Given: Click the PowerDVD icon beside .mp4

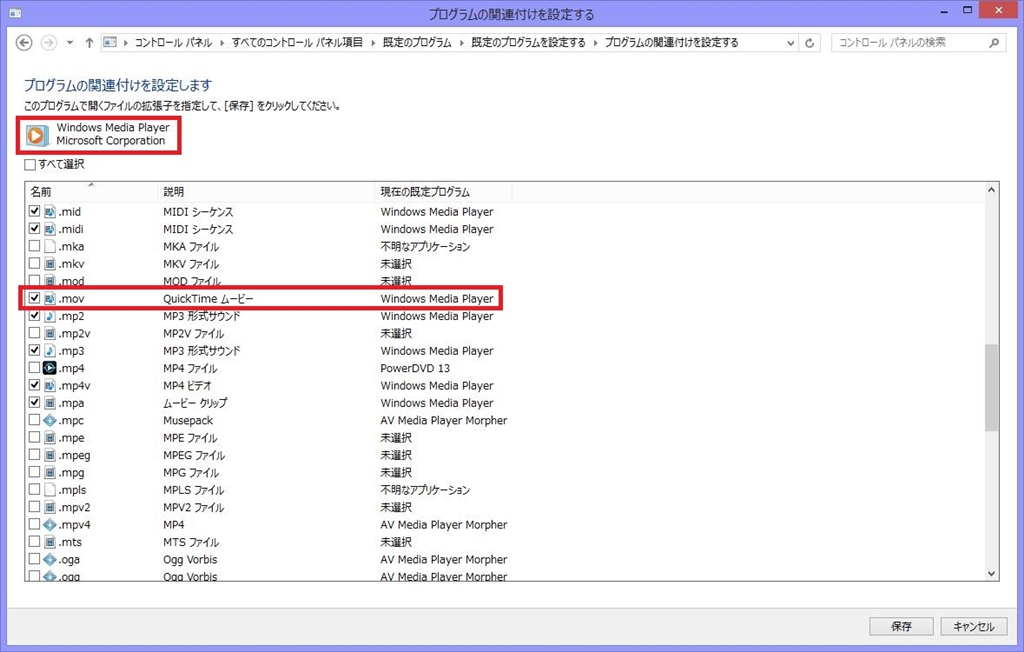Looking at the screenshot, I should point(50,368).
